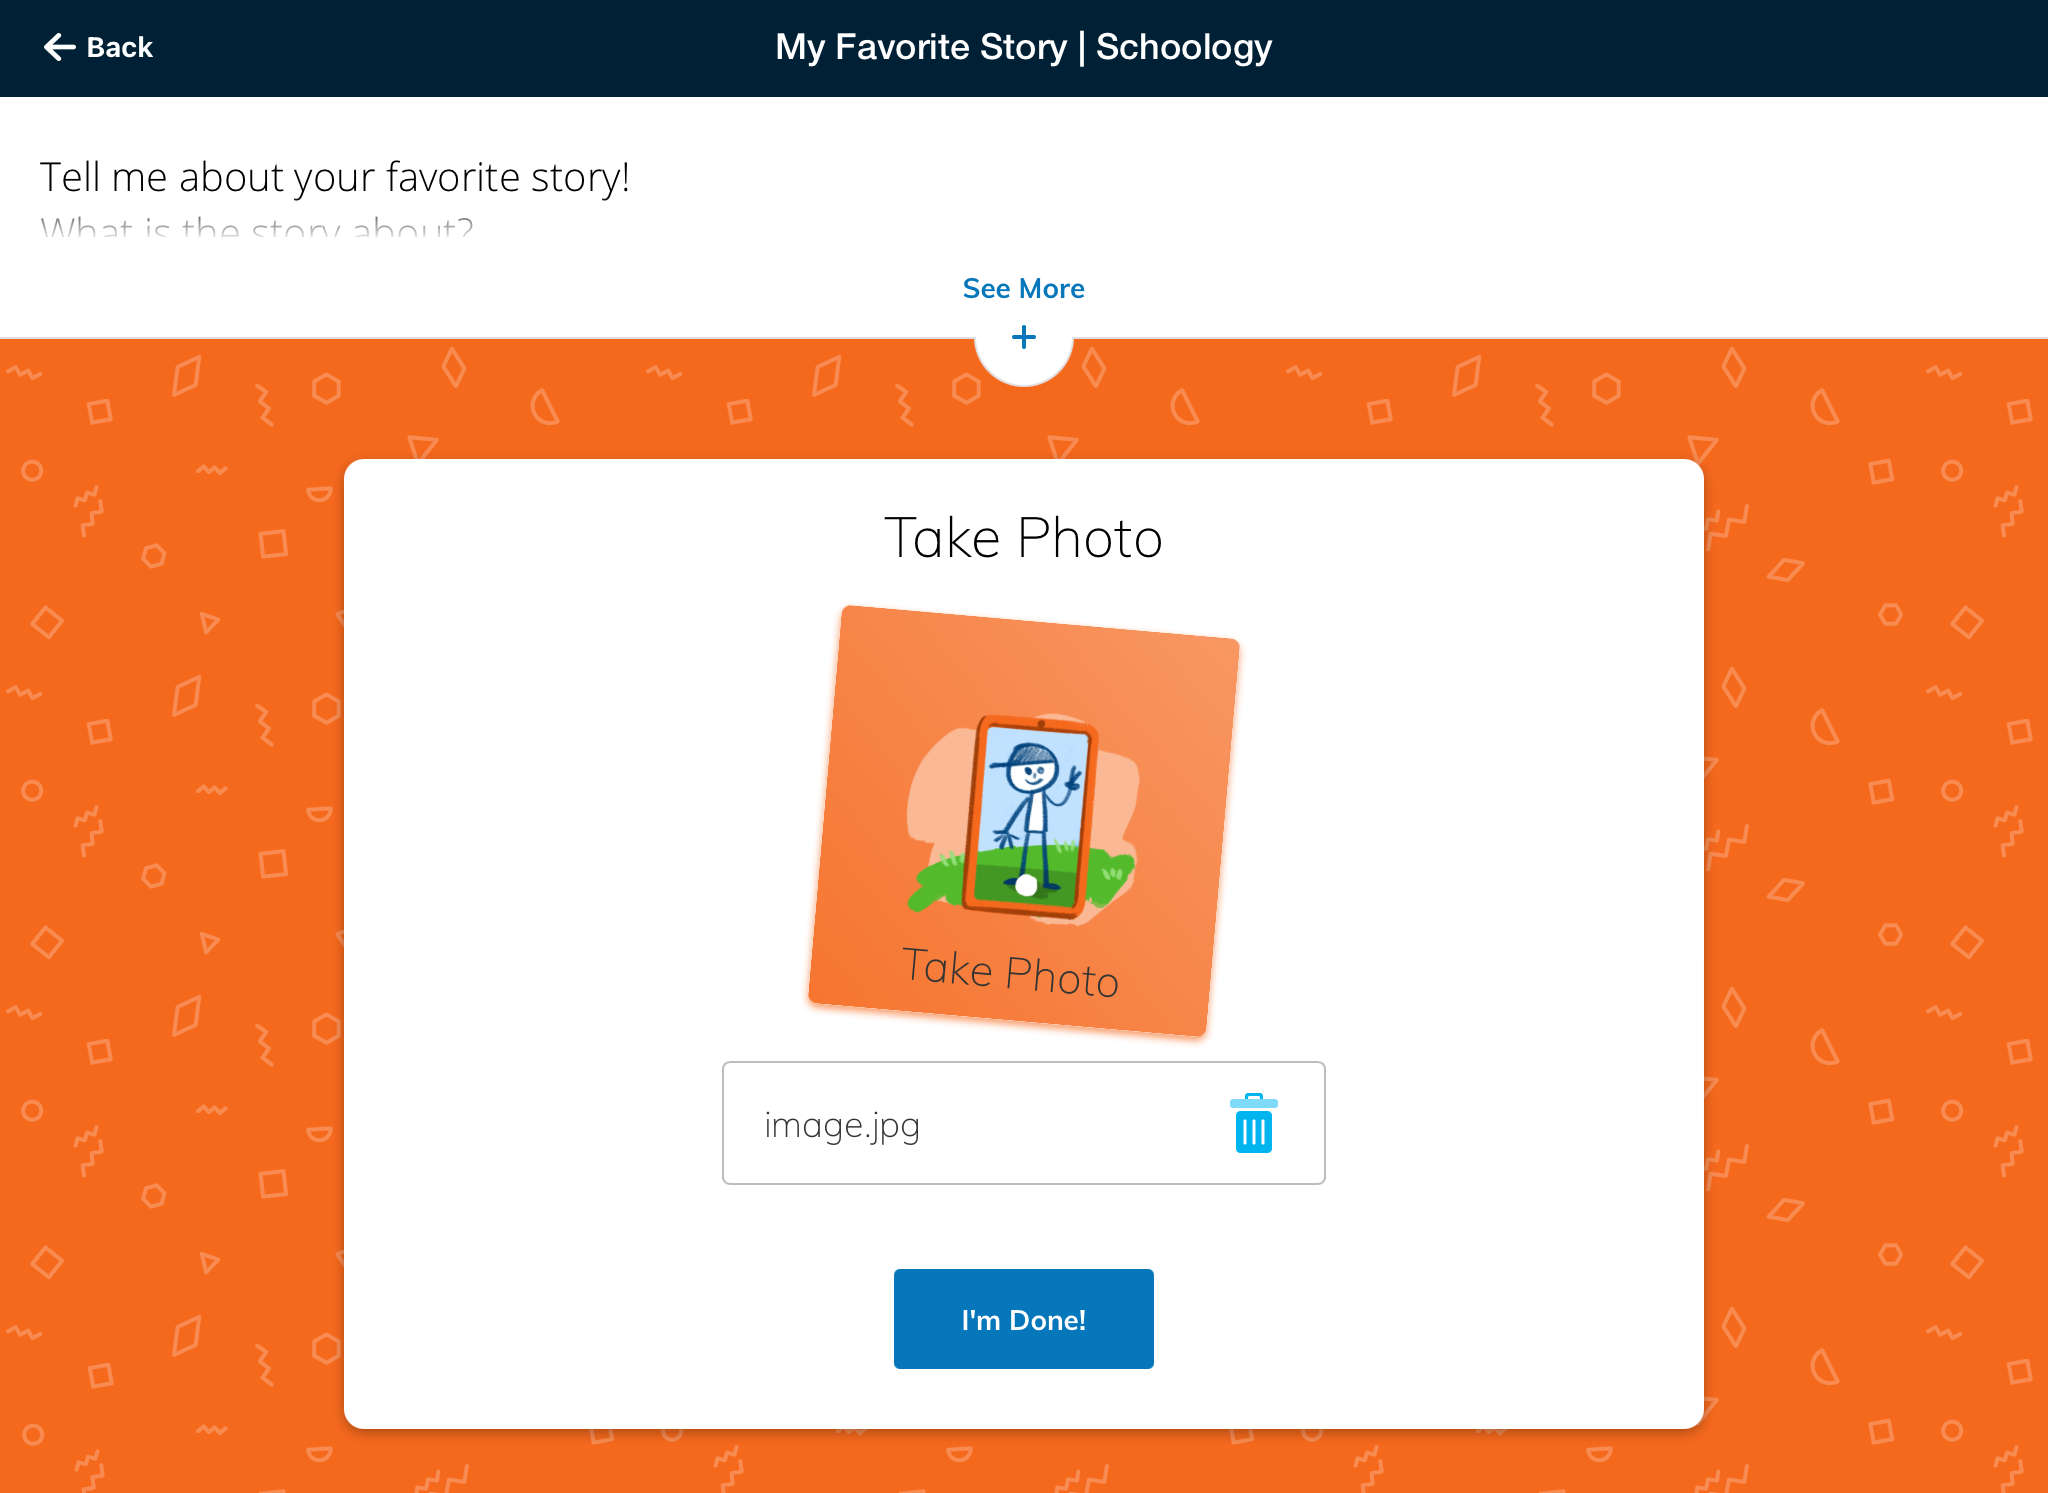Click the My Favorite Story | Schoology title
The width and height of the screenshot is (2048, 1493).
click(x=1023, y=47)
